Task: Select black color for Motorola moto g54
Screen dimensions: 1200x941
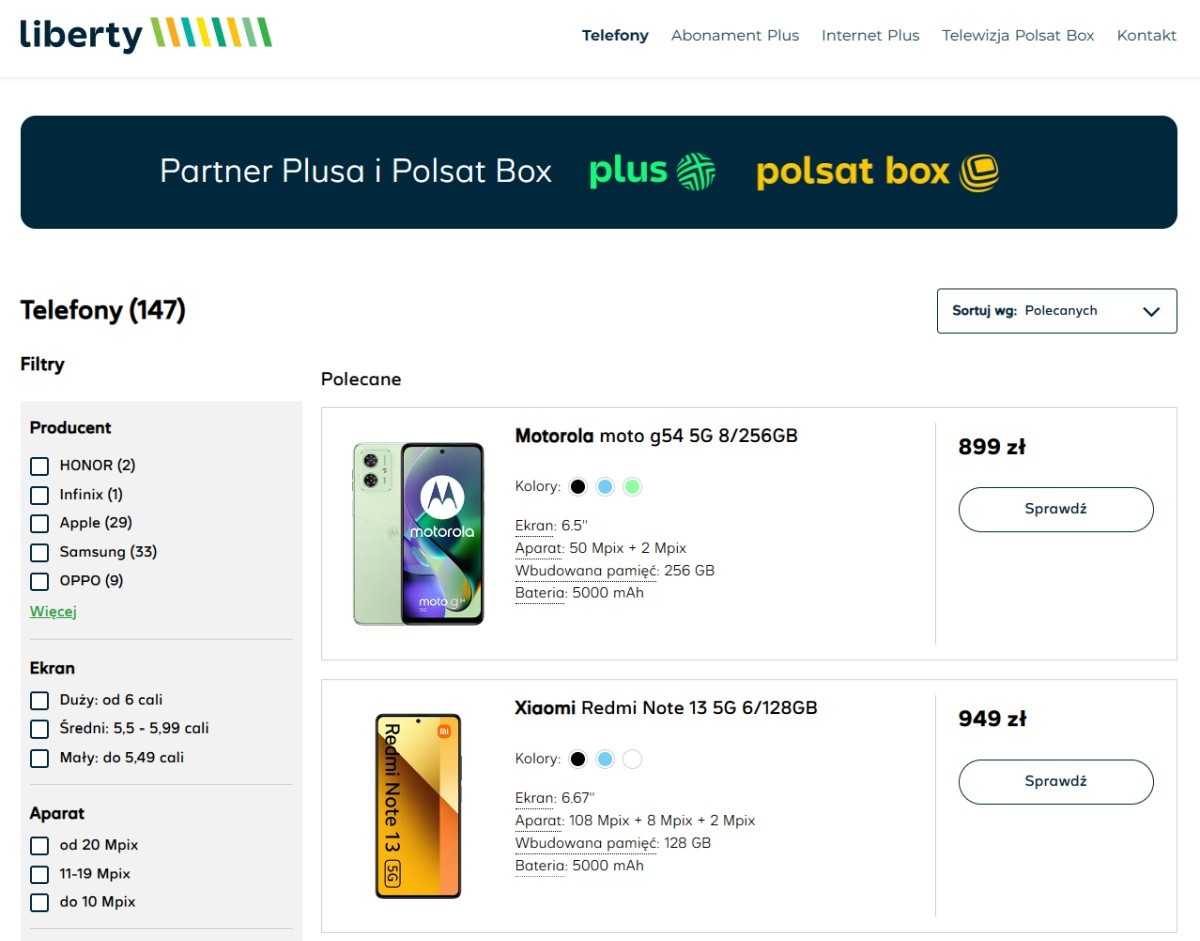Action: (578, 487)
